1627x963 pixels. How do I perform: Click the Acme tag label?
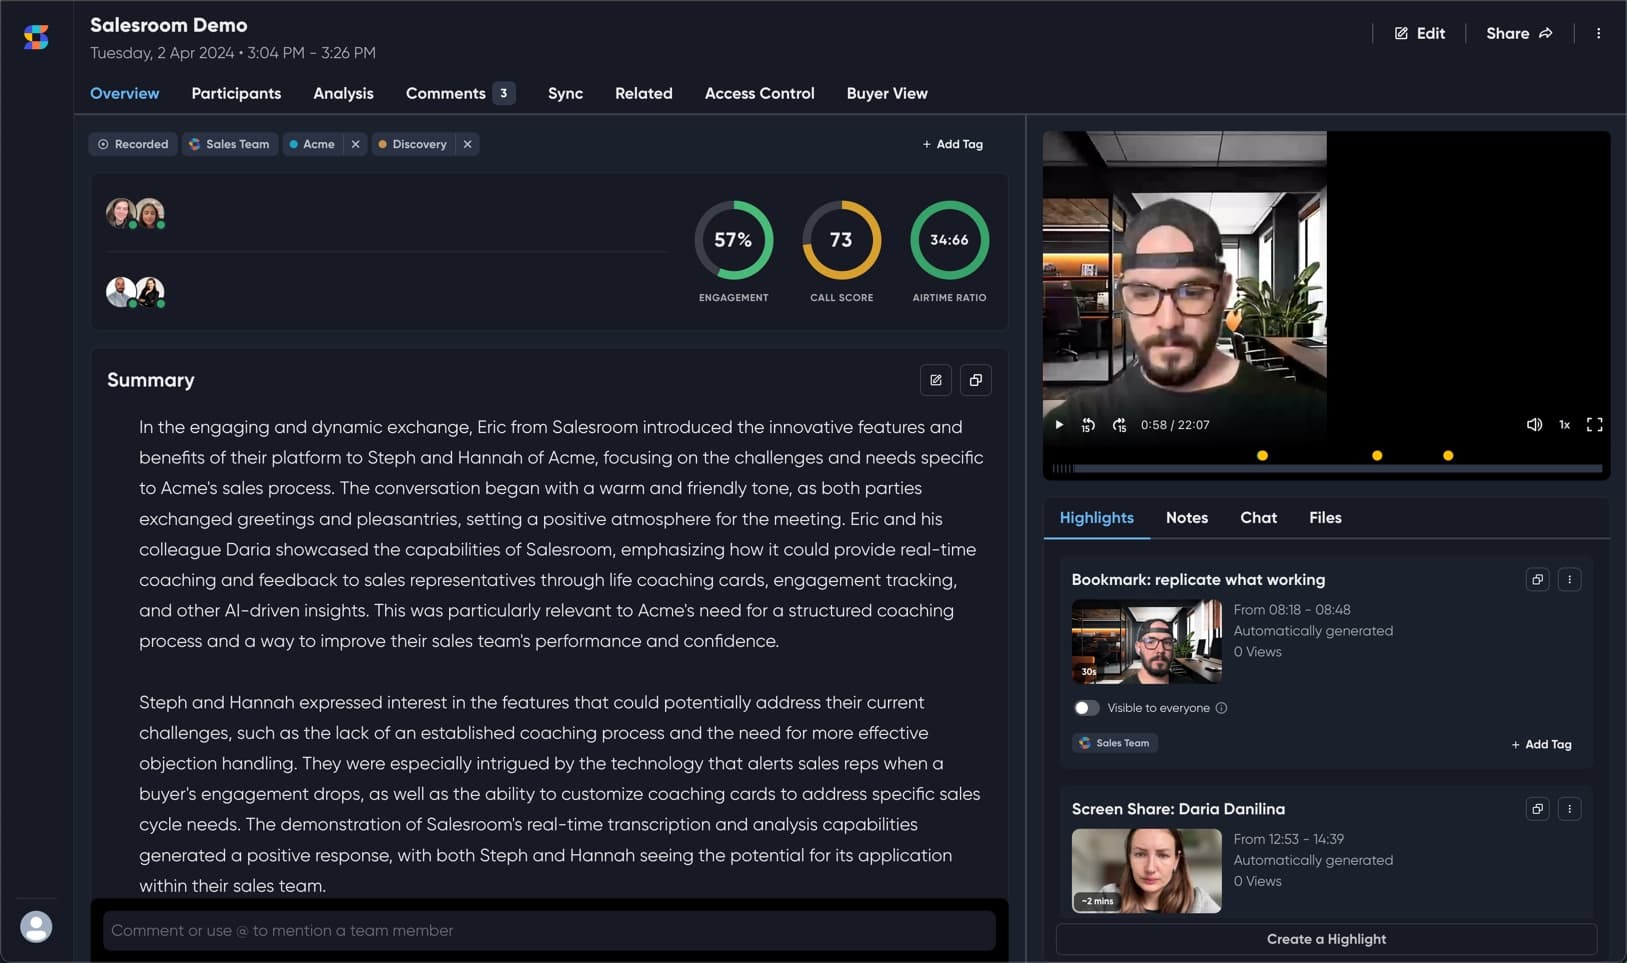(314, 144)
